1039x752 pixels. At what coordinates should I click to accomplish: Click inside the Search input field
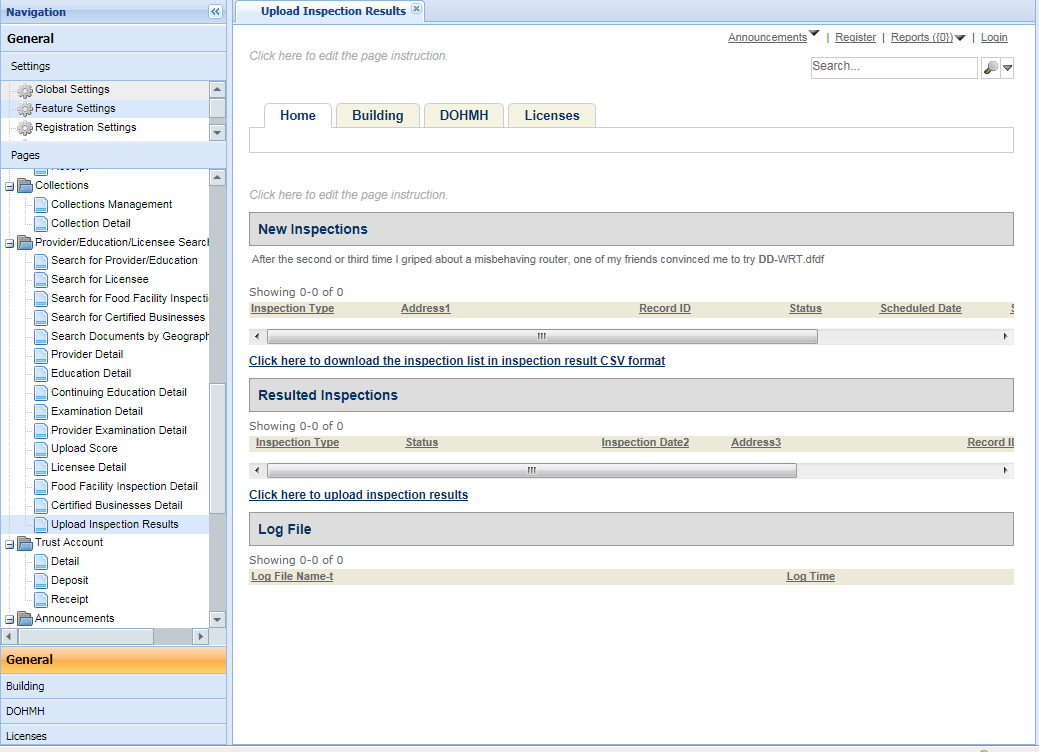(893, 67)
